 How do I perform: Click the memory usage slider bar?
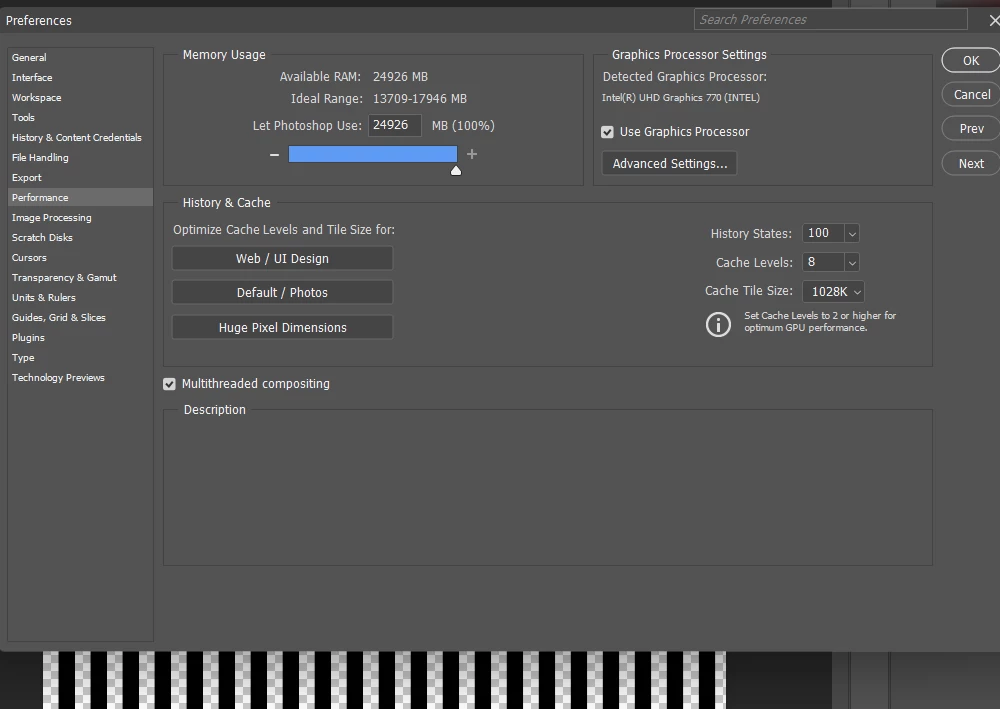372,154
